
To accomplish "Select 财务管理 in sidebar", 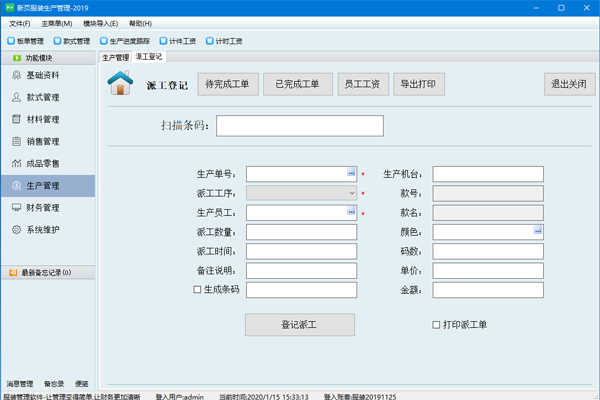I will point(48,208).
